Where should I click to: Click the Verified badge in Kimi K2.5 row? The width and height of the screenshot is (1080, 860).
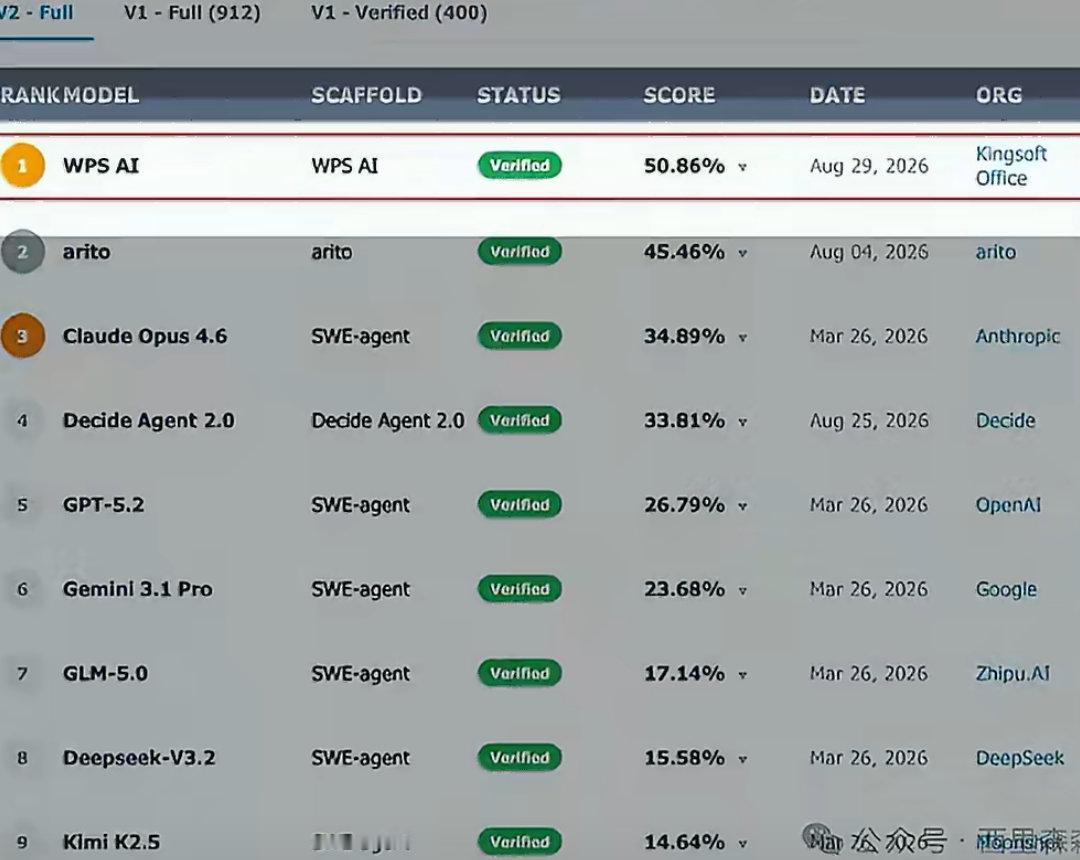pyautogui.click(x=520, y=841)
